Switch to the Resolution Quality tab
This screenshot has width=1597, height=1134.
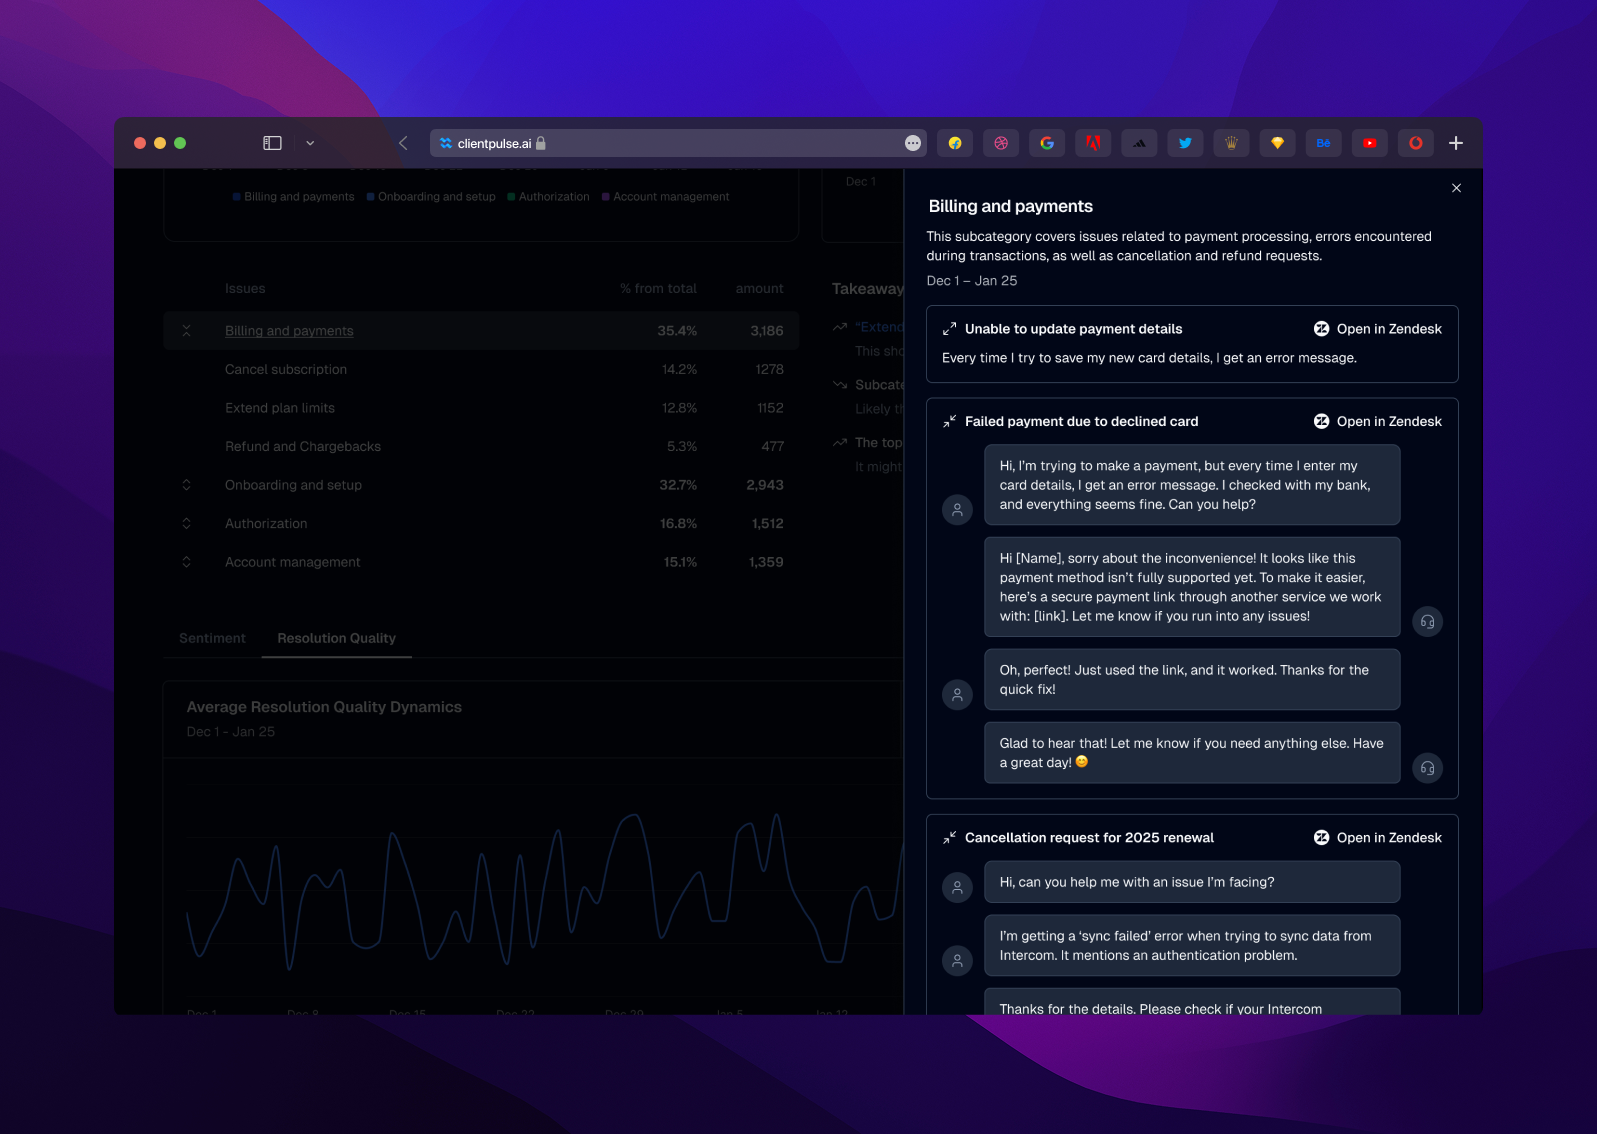pos(337,638)
